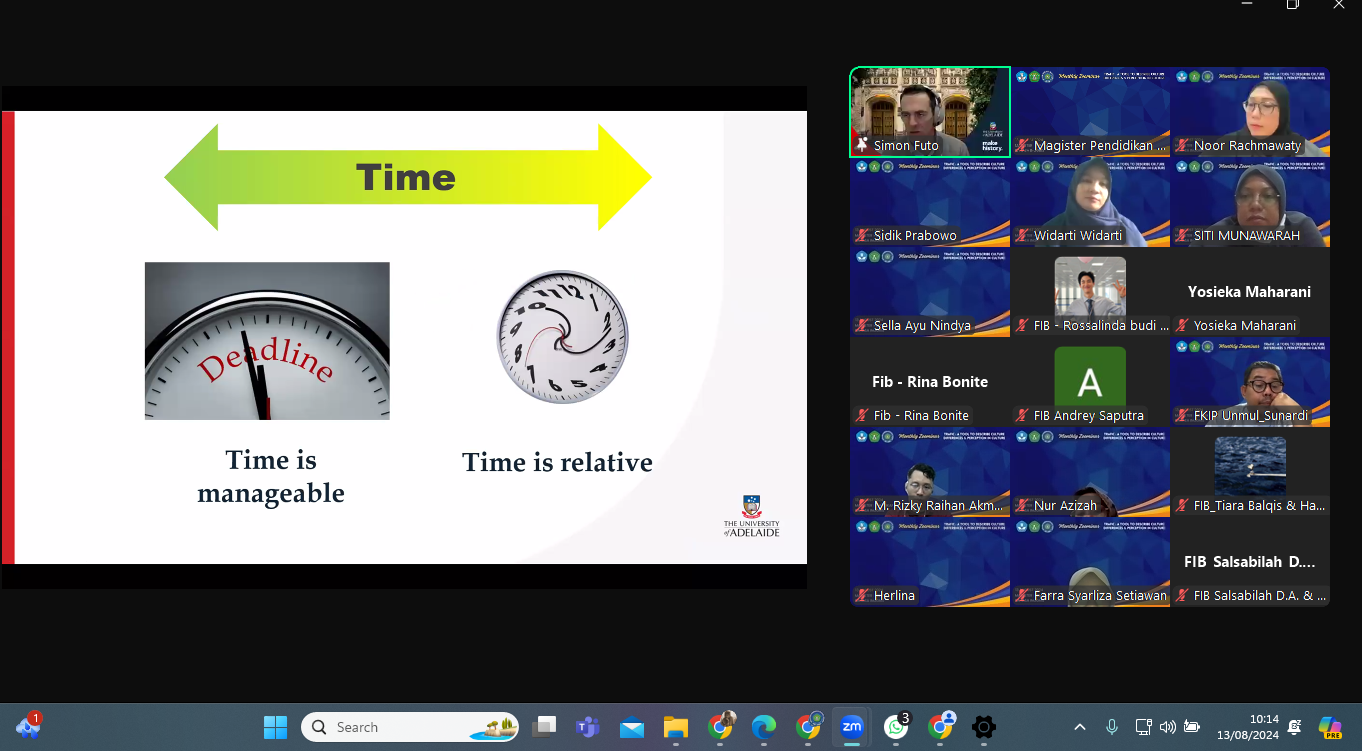Open Zoom from the taskbar
Image resolution: width=1362 pixels, height=751 pixels.
[851, 727]
